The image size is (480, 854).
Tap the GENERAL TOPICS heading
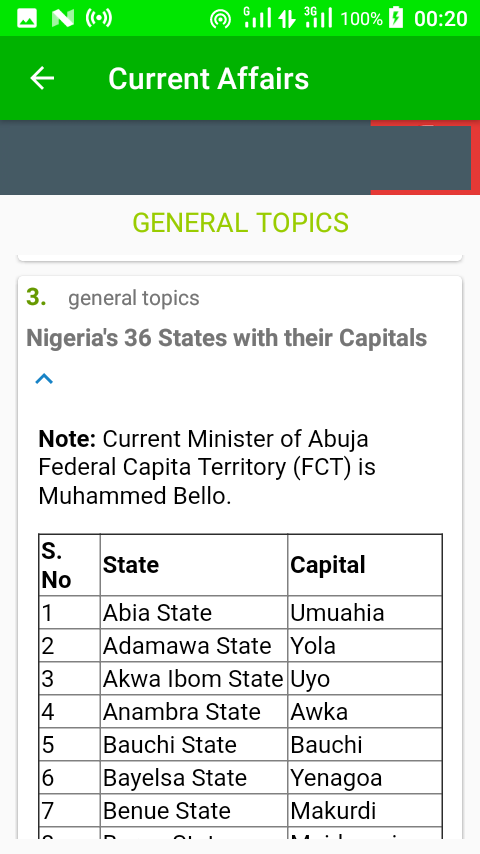pos(240,223)
